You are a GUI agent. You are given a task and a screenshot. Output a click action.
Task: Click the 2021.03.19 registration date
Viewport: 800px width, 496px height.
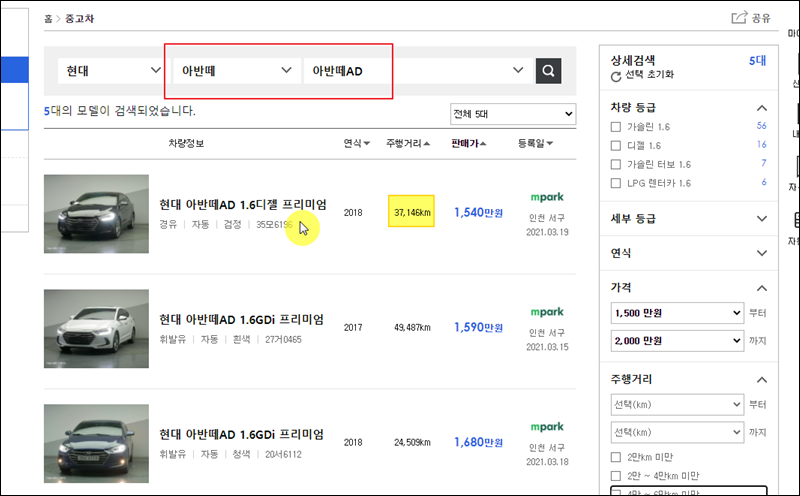547,232
